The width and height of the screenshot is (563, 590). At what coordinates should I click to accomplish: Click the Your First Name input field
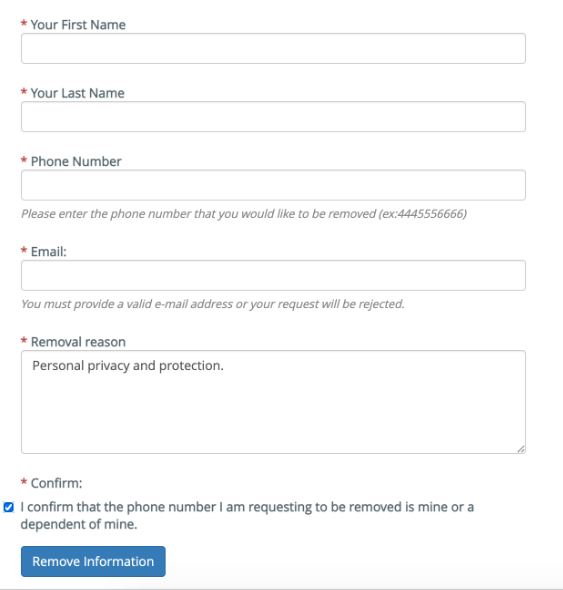click(x=273, y=49)
